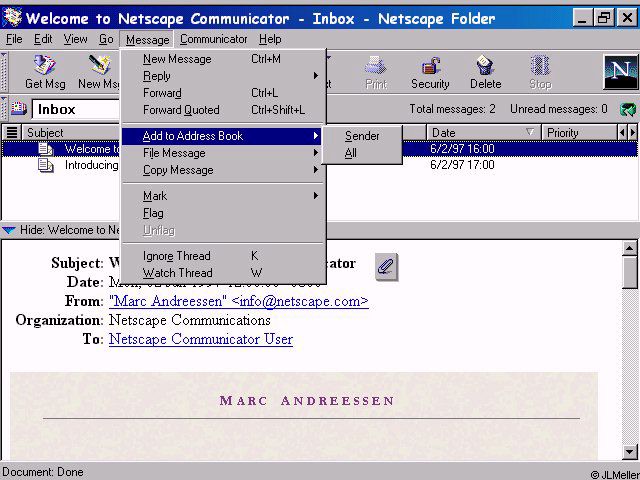Click the vertical scrollbar thumb
640x480 pixels.
point(630,273)
